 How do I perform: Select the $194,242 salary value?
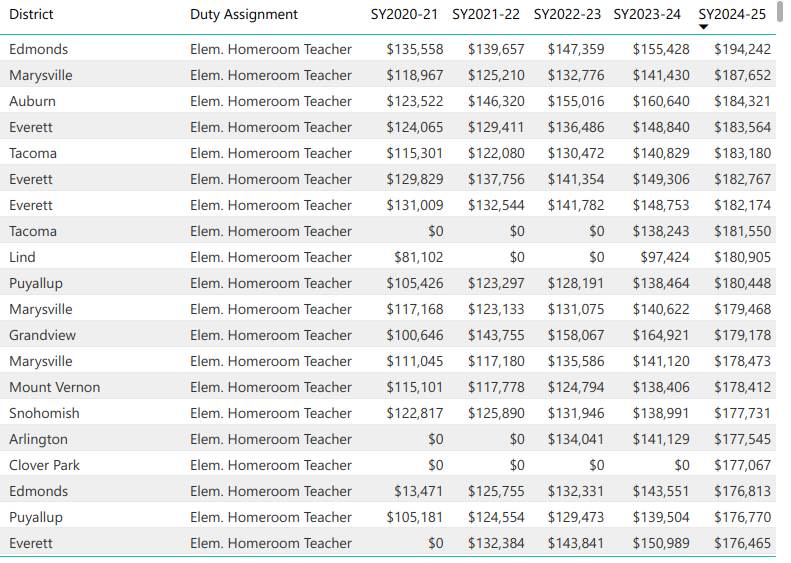point(742,49)
